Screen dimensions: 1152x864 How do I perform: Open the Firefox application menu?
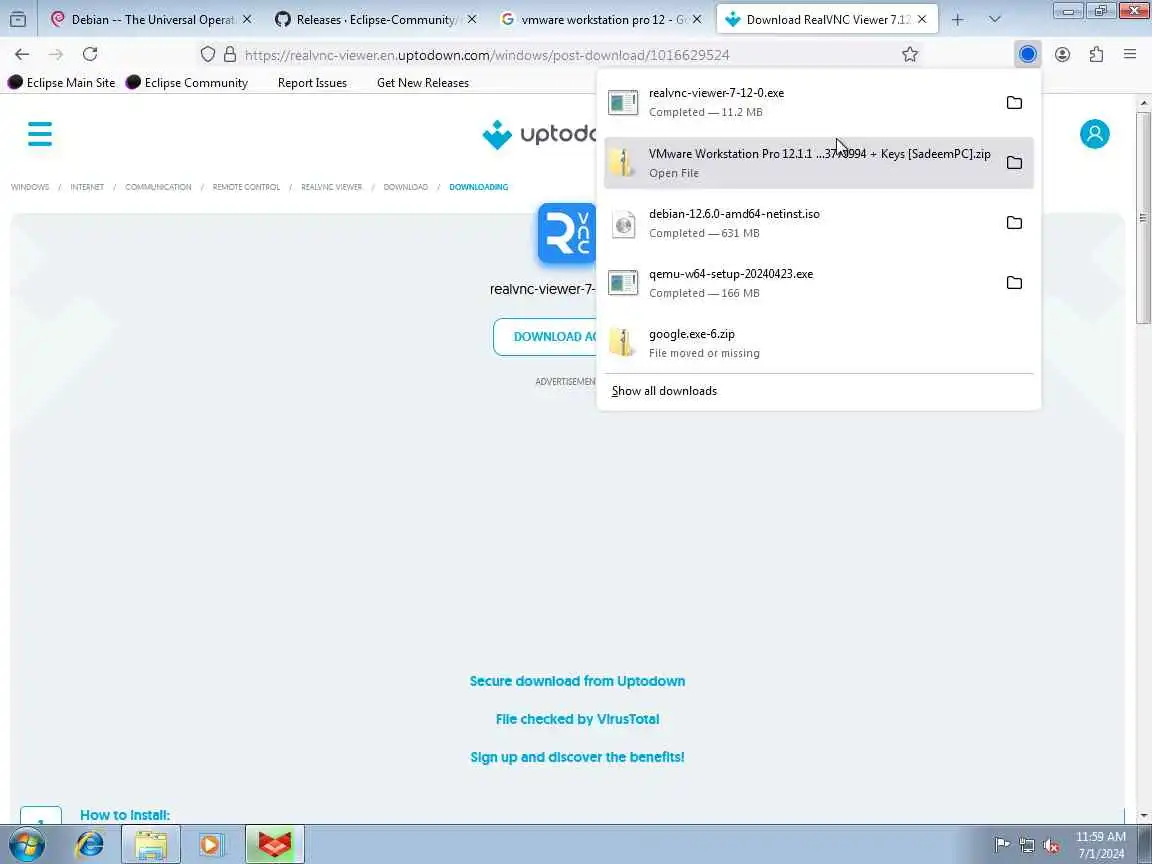coord(1130,54)
